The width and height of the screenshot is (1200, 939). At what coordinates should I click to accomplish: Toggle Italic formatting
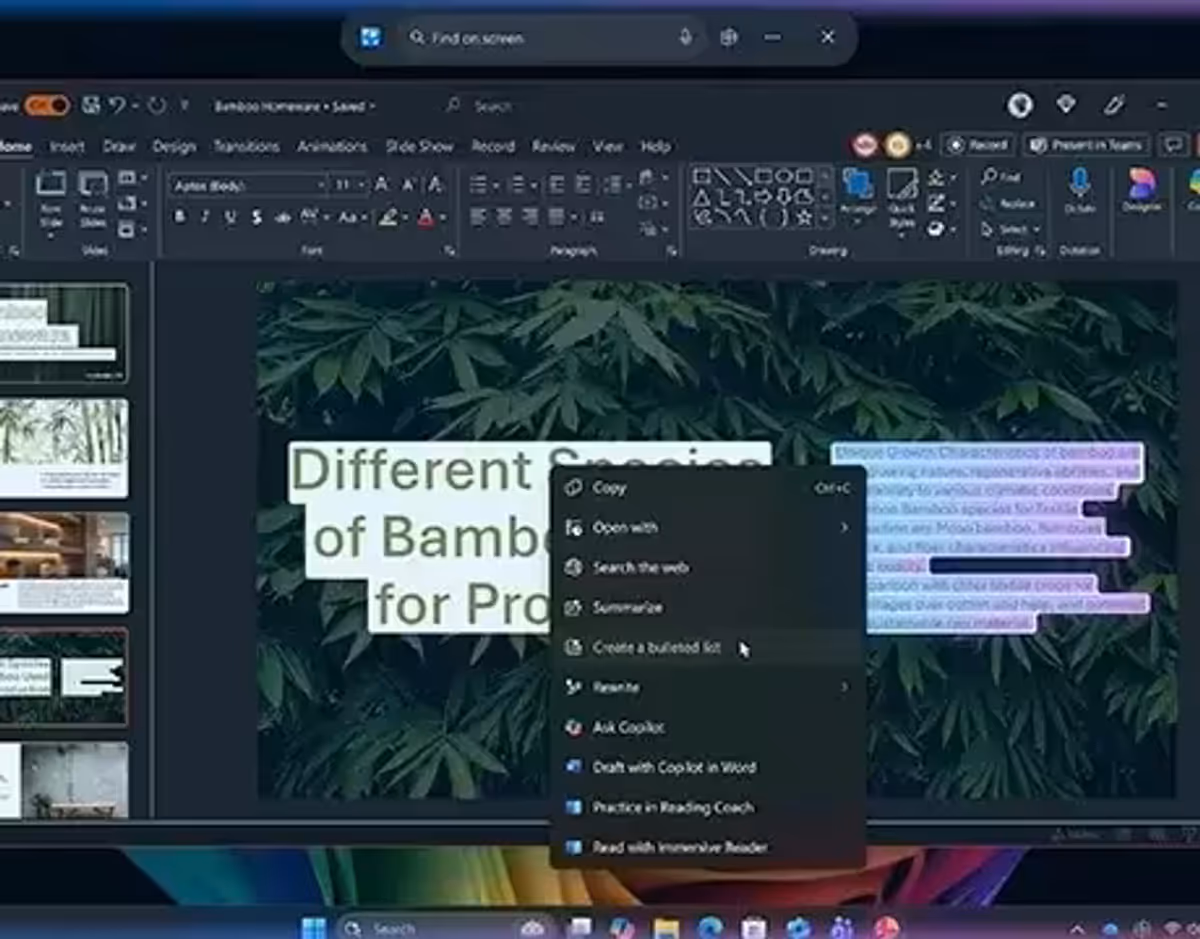pyautogui.click(x=205, y=217)
